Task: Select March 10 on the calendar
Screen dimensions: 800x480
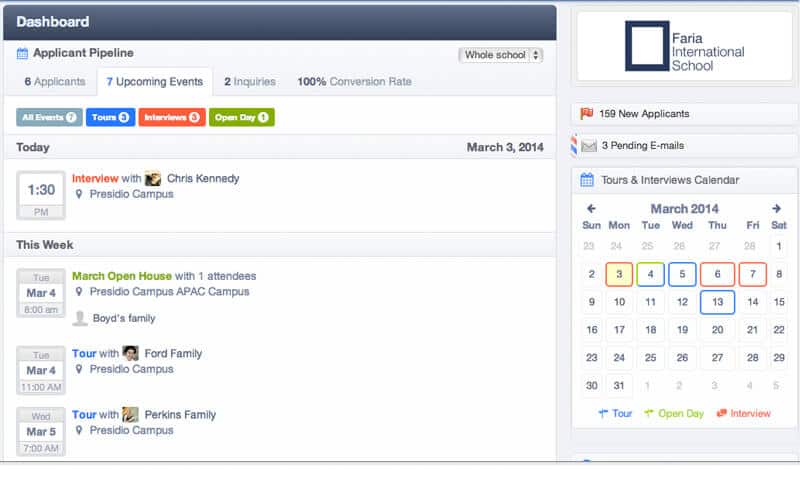Action: pos(619,302)
